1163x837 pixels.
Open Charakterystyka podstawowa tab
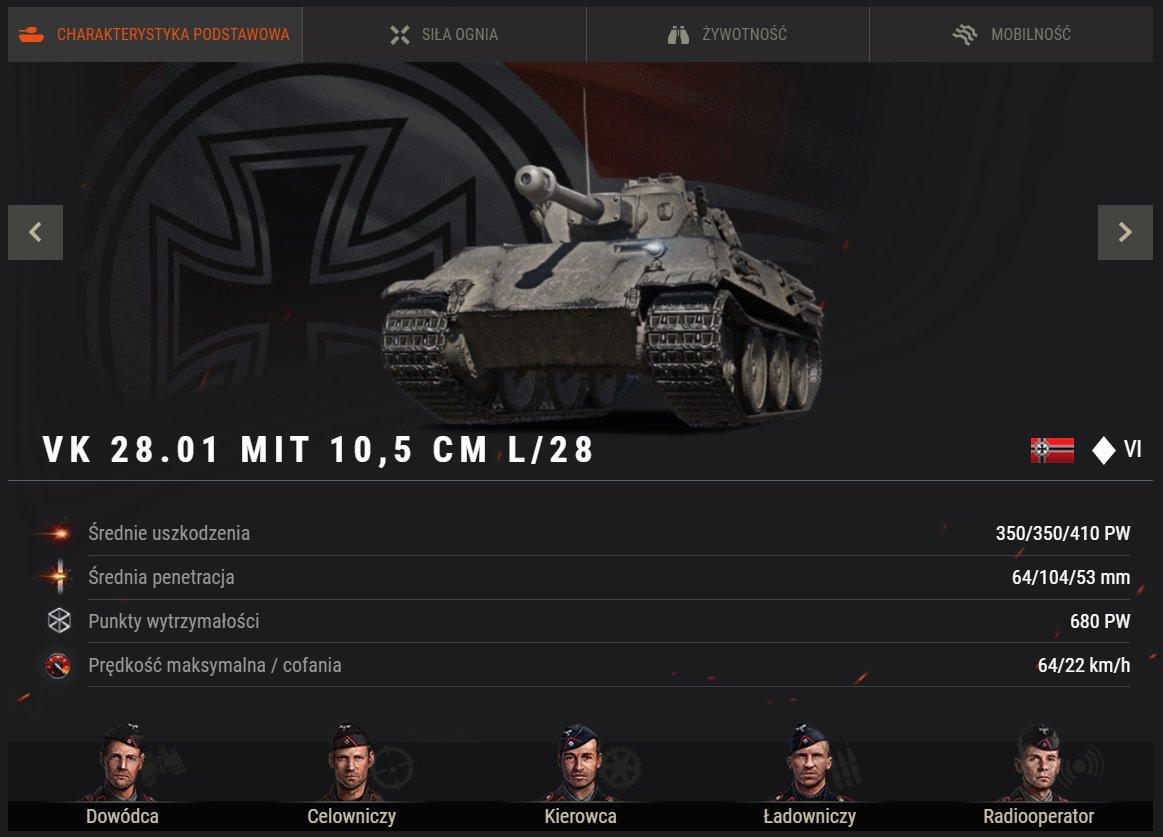[x=155, y=34]
